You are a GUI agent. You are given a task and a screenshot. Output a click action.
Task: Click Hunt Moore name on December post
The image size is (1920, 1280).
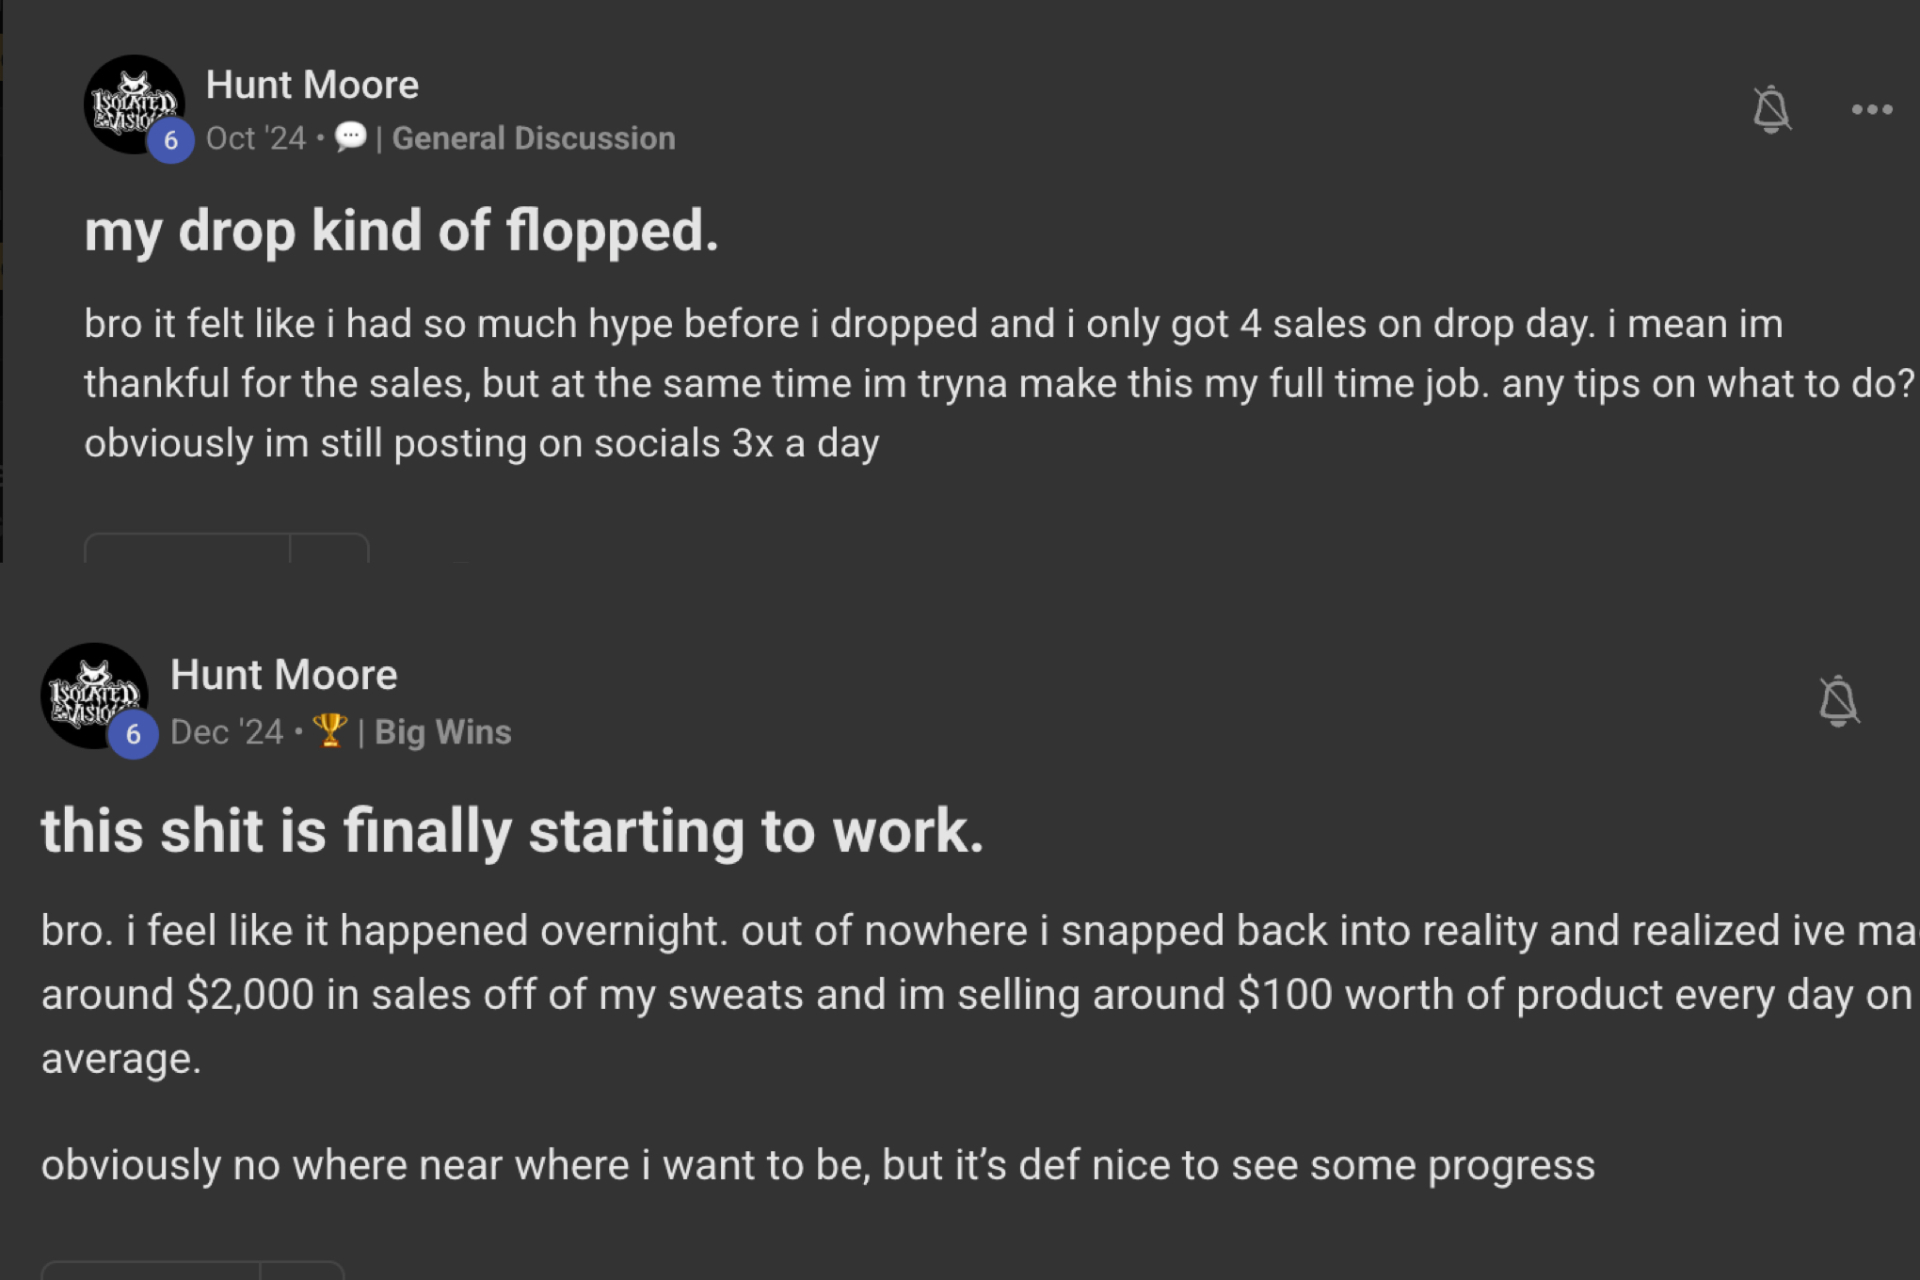(x=284, y=675)
